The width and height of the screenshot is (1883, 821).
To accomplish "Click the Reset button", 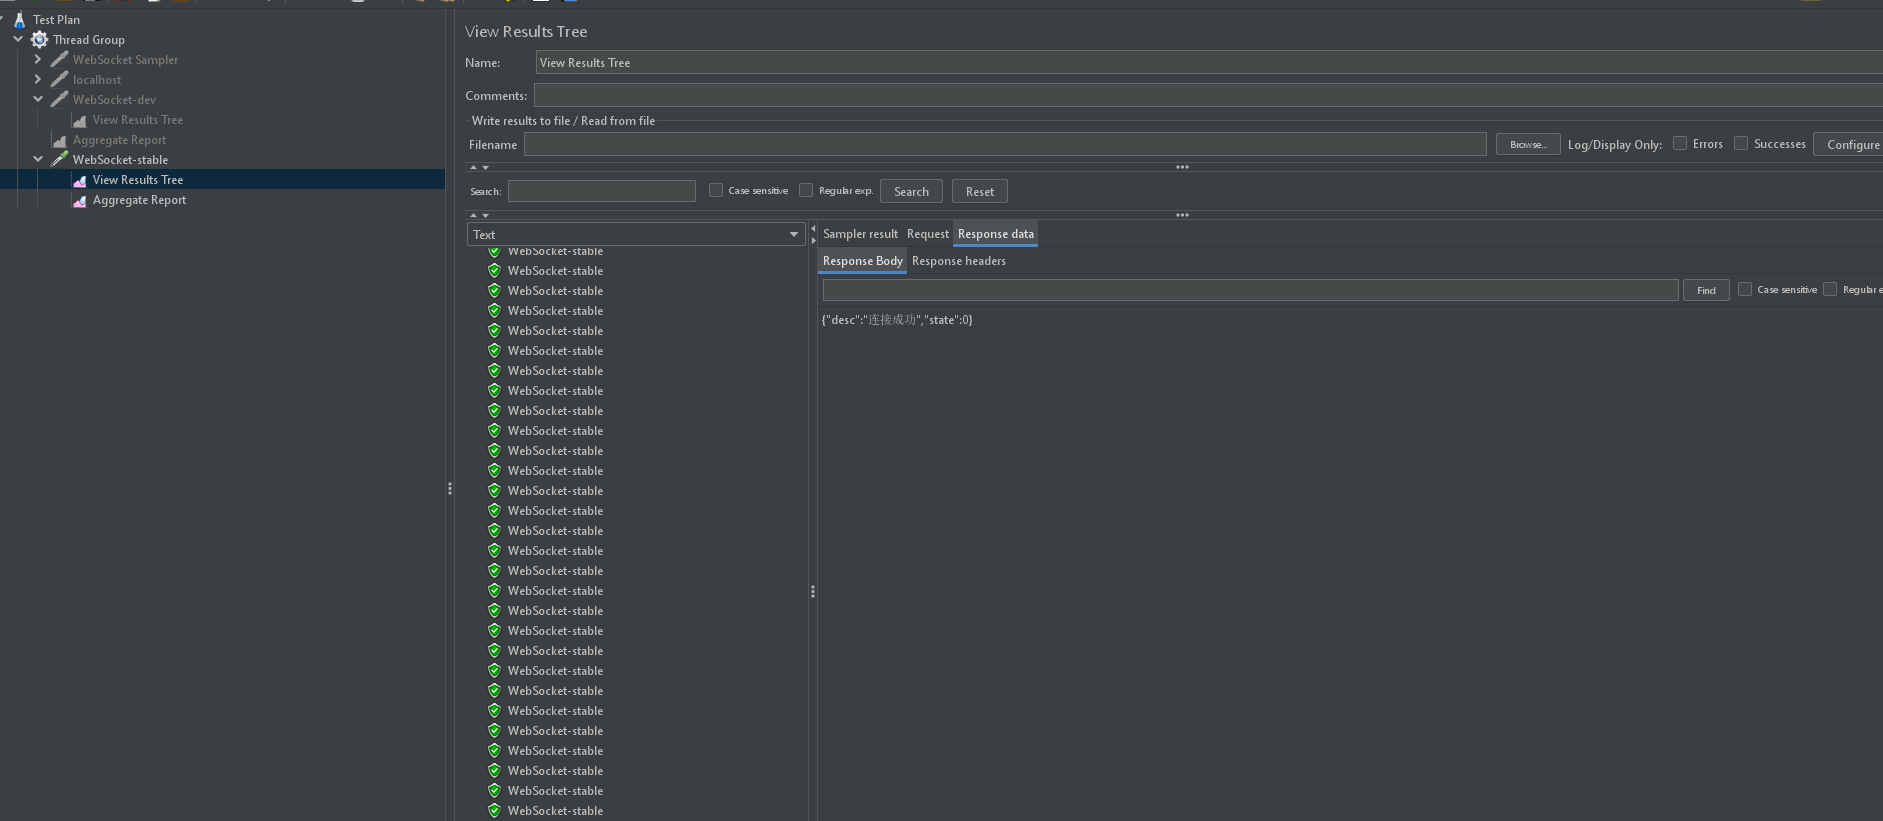I will [980, 191].
